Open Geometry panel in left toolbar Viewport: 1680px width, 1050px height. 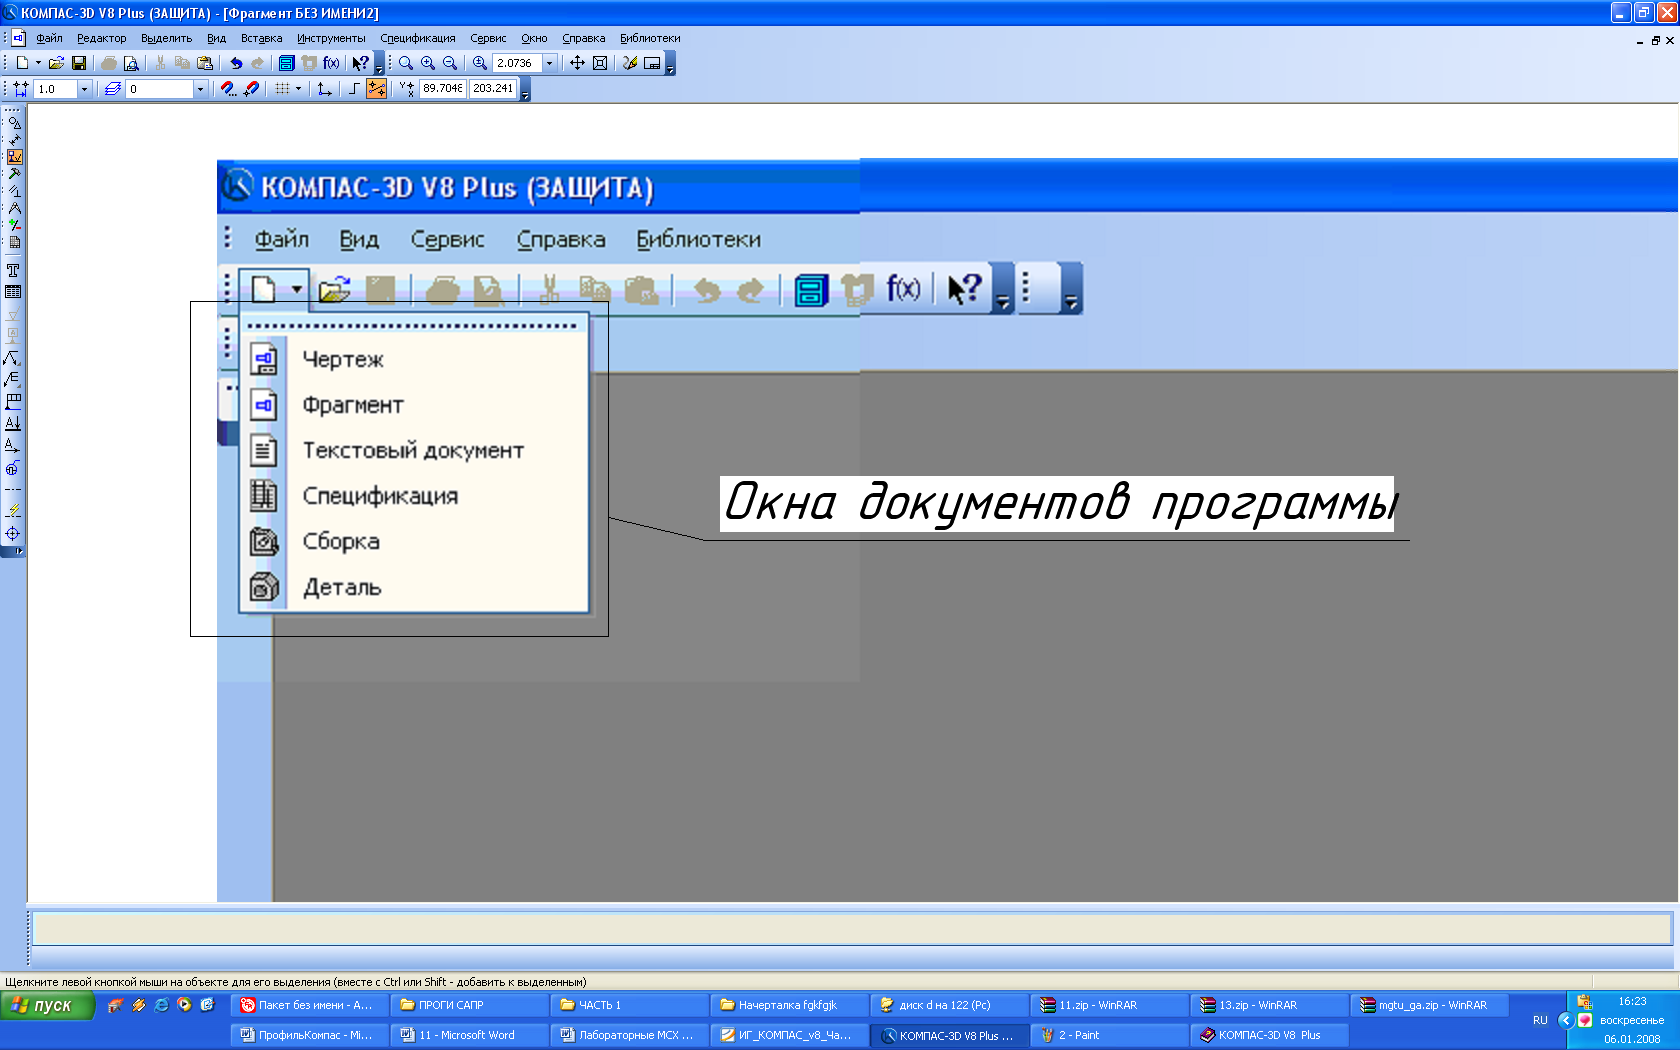point(14,123)
